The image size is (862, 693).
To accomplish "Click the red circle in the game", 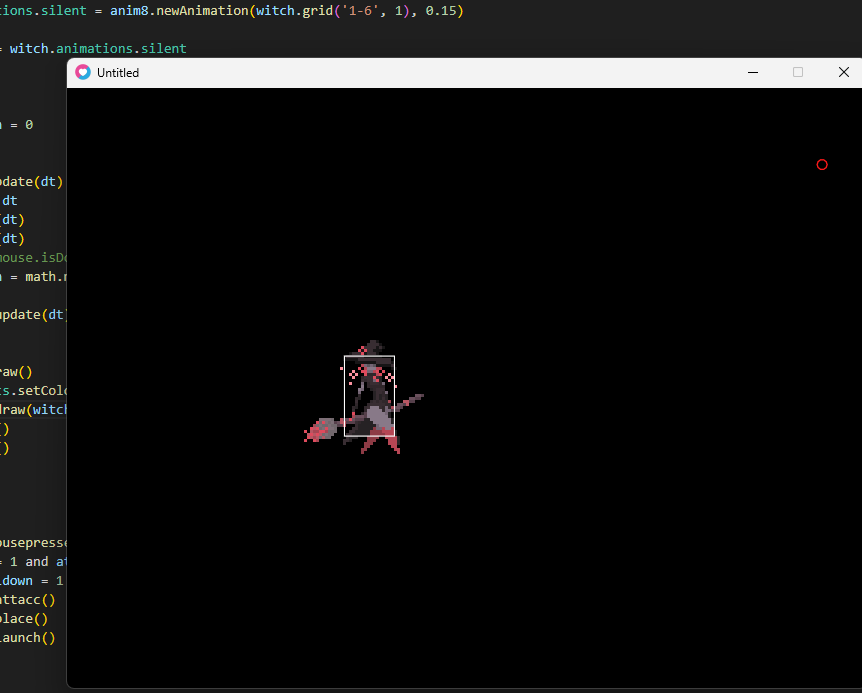I will click(x=822, y=165).
